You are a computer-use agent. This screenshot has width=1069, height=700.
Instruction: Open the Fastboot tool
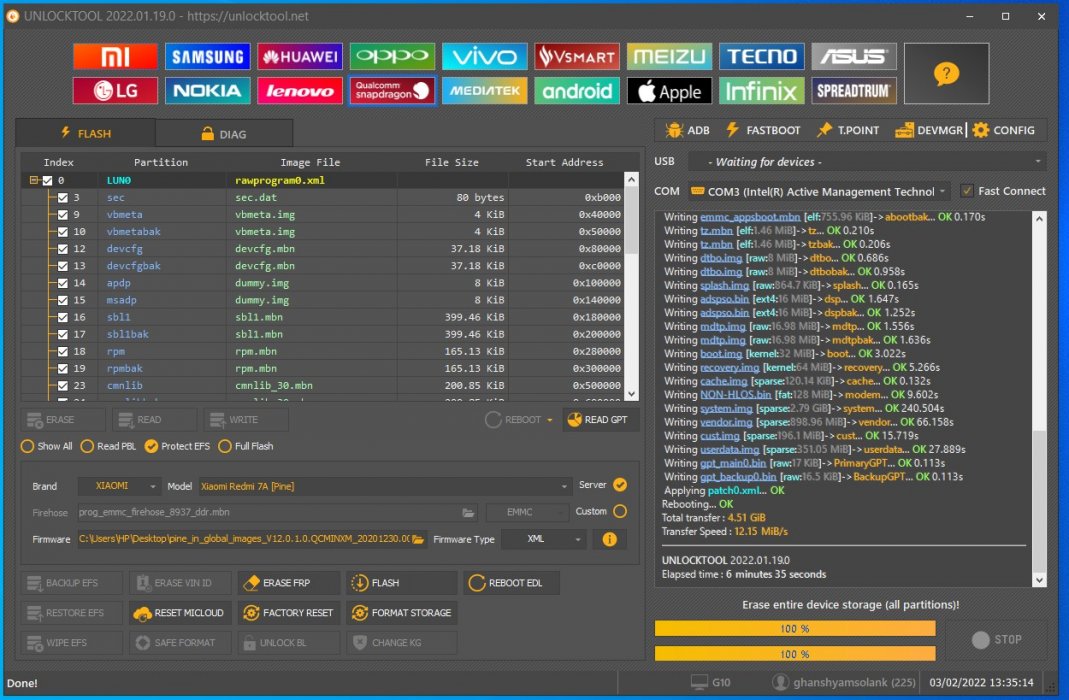(763, 130)
